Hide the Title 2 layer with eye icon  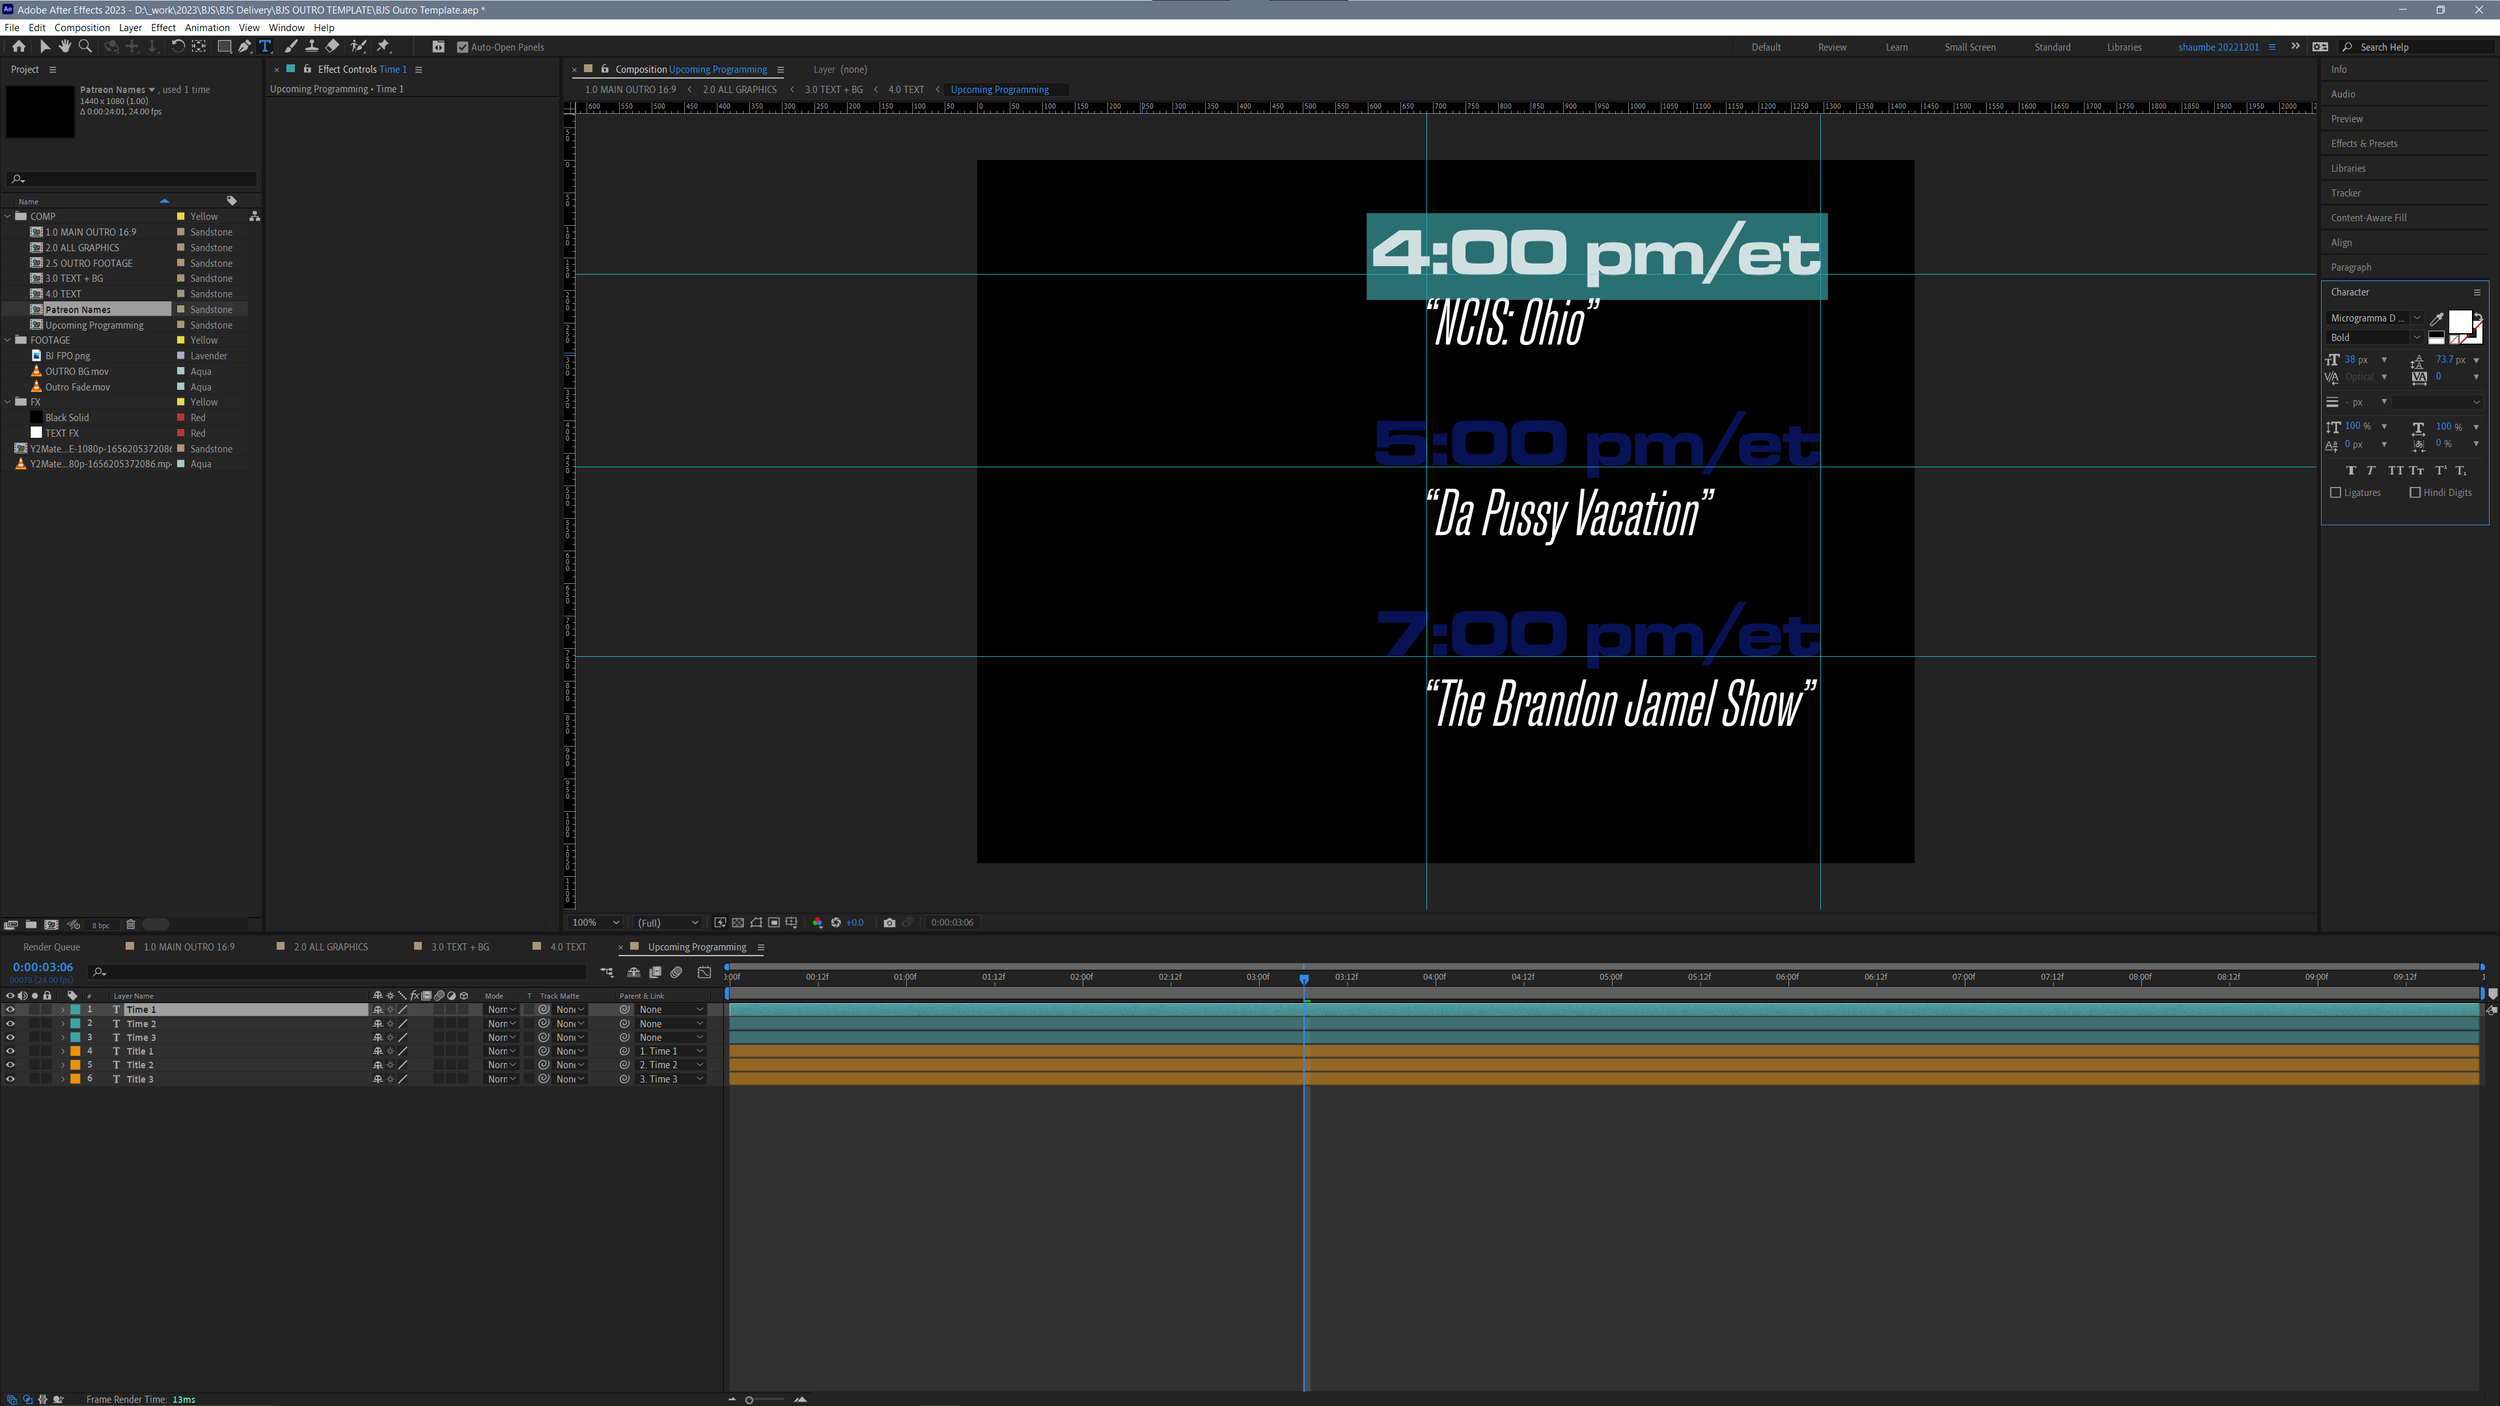pyautogui.click(x=10, y=1065)
